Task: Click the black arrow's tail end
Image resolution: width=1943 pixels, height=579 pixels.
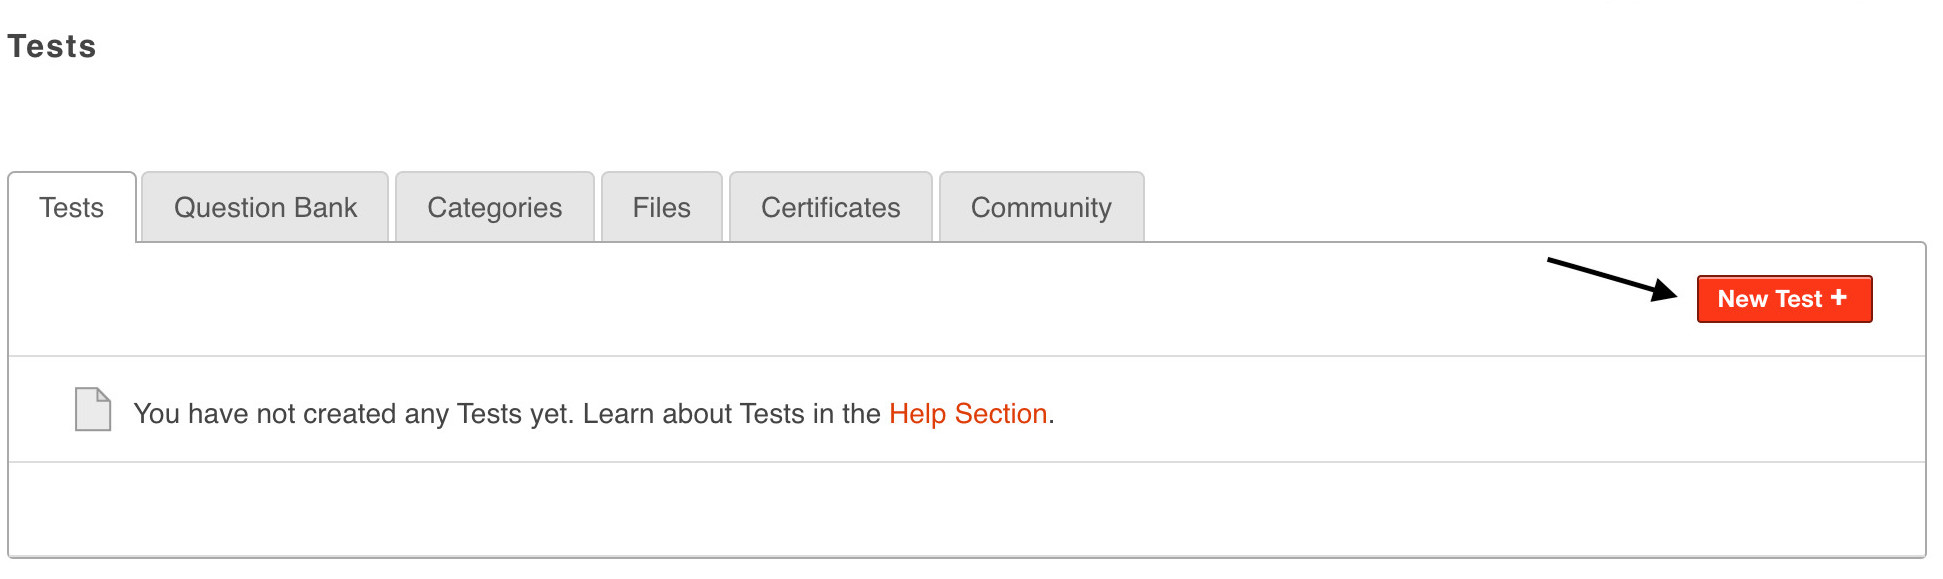Action: coord(1554,262)
